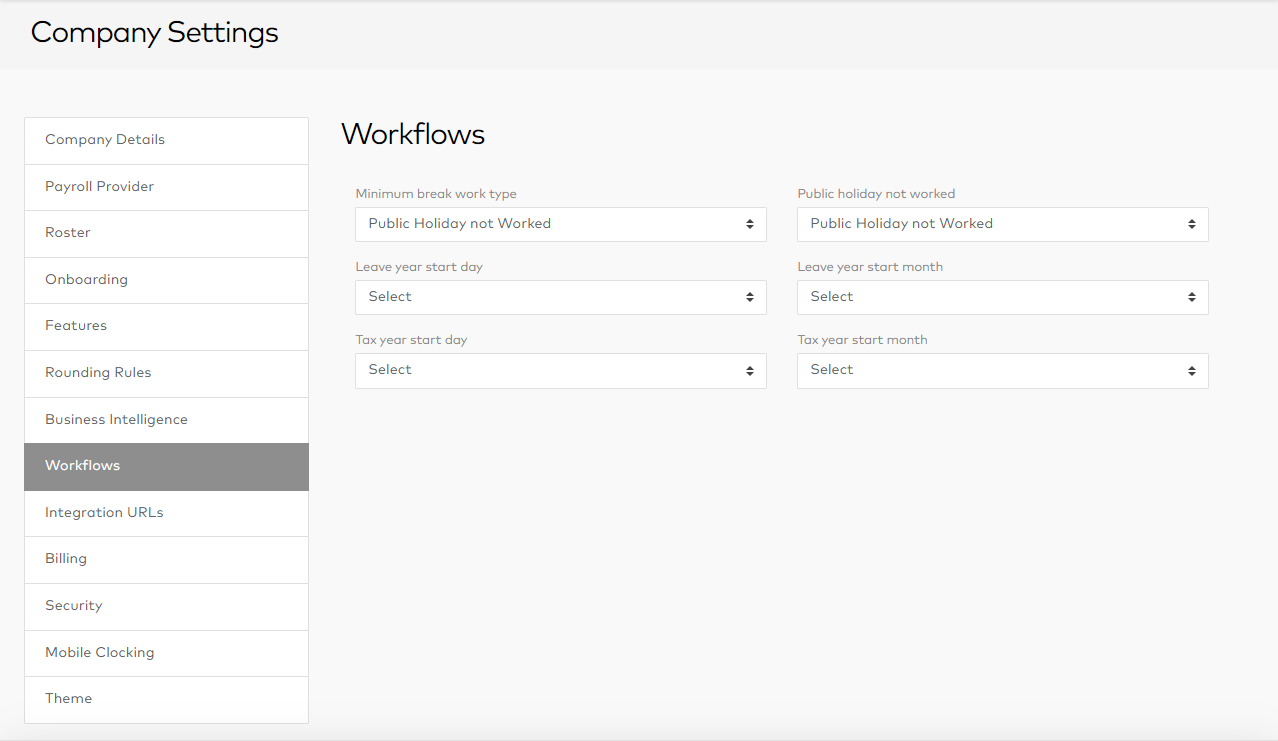Open the Onboarding settings page
The image size is (1278, 741).
pyautogui.click(x=166, y=280)
